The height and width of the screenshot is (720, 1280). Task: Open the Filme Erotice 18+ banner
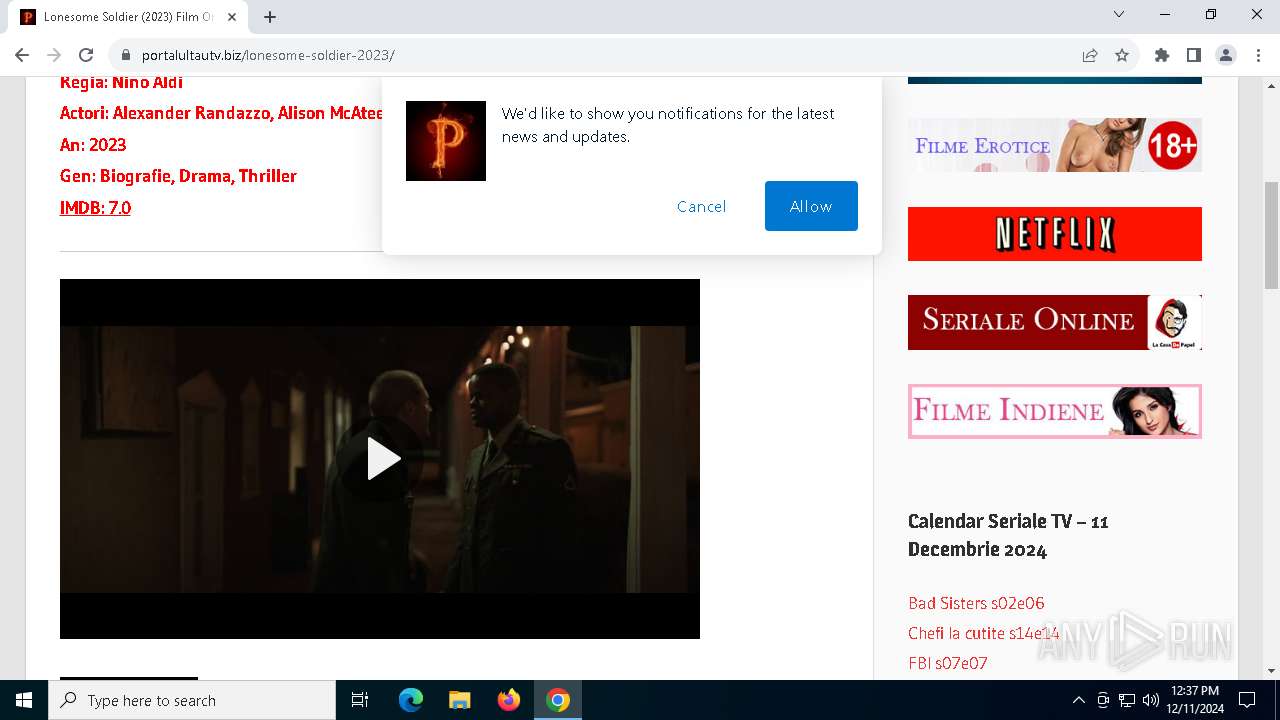[x=1055, y=145]
